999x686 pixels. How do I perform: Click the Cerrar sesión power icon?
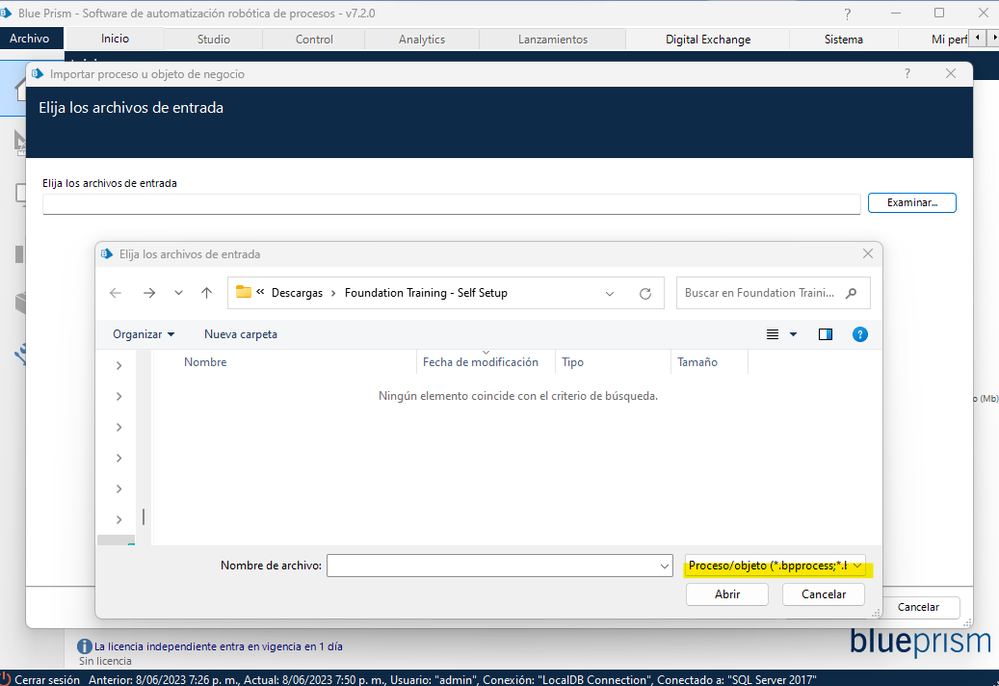tap(5, 679)
